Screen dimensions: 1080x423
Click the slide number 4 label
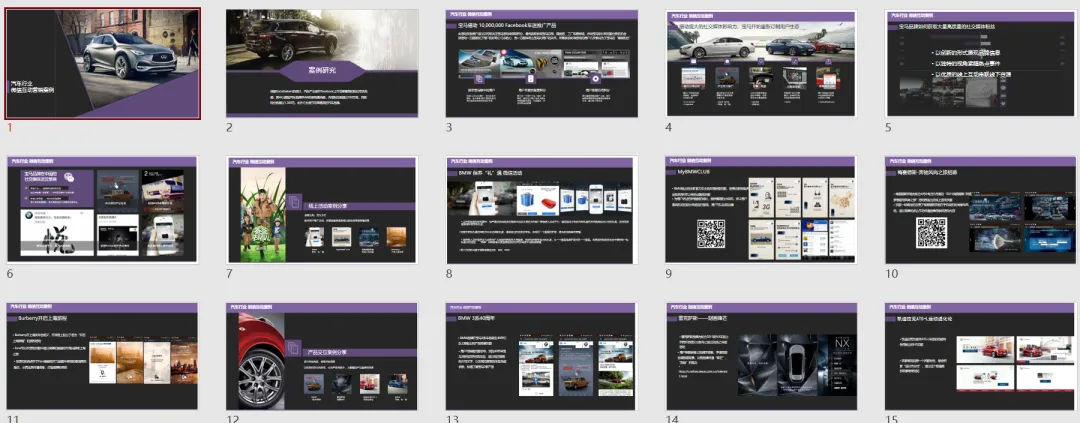pos(669,127)
